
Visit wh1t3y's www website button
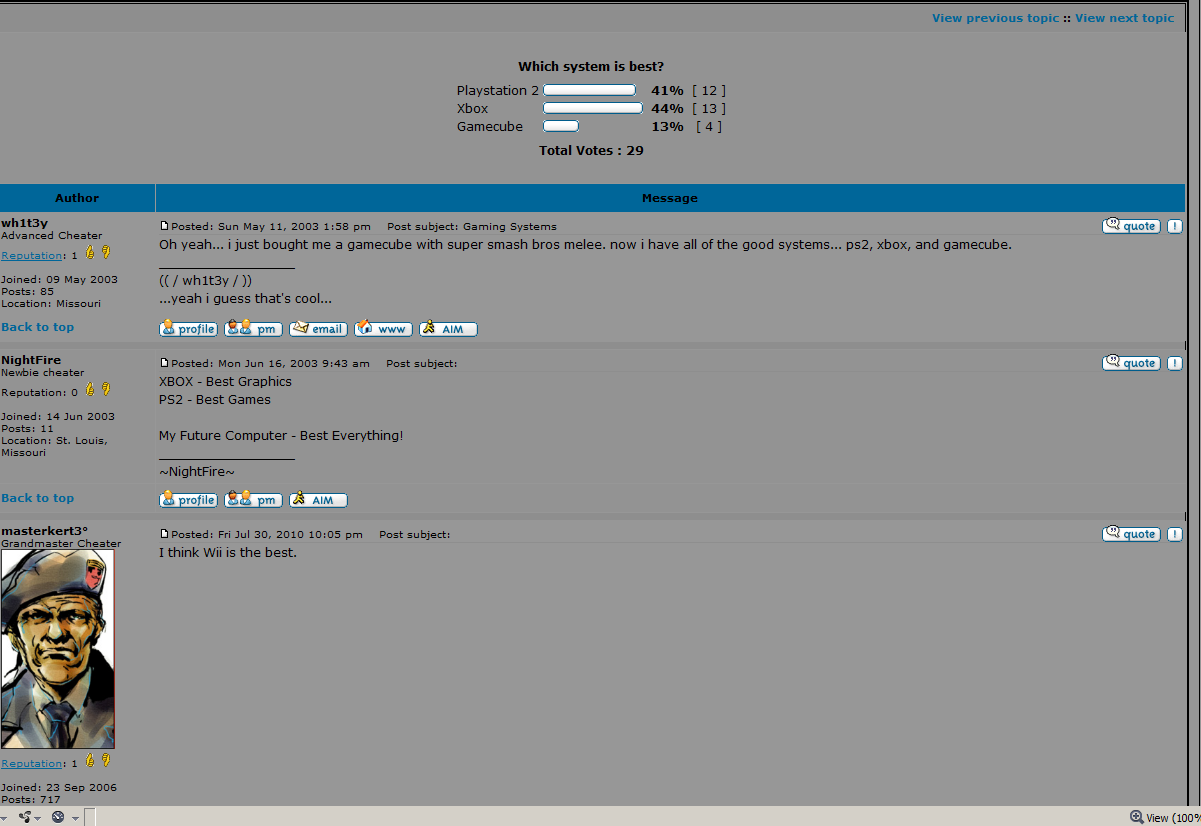[x=383, y=328]
